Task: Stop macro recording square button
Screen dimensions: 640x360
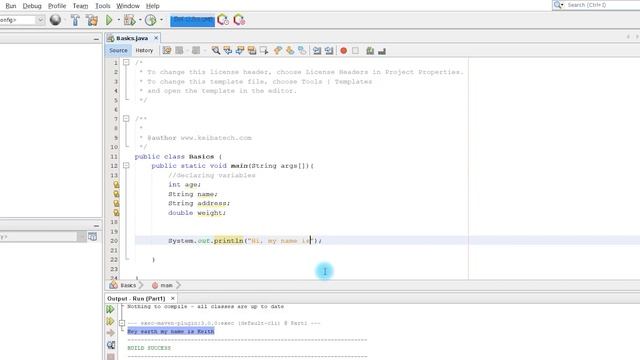Action: coord(356,51)
